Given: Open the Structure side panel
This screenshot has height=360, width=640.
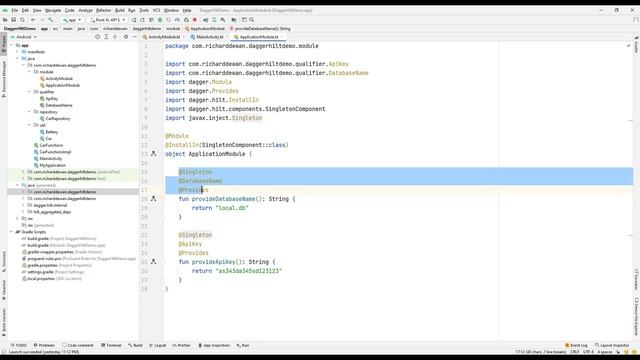Looking at the screenshot, I should [4, 261].
